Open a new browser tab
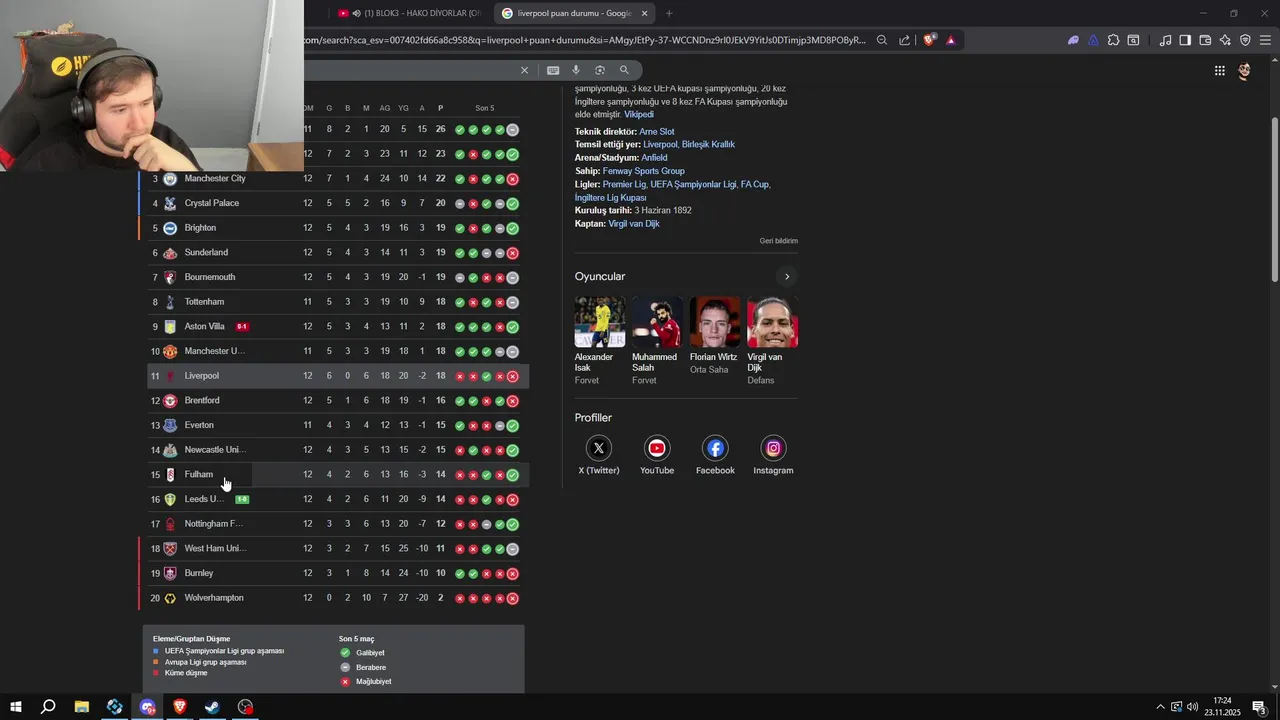The image size is (1280, 720). [669, 13]
